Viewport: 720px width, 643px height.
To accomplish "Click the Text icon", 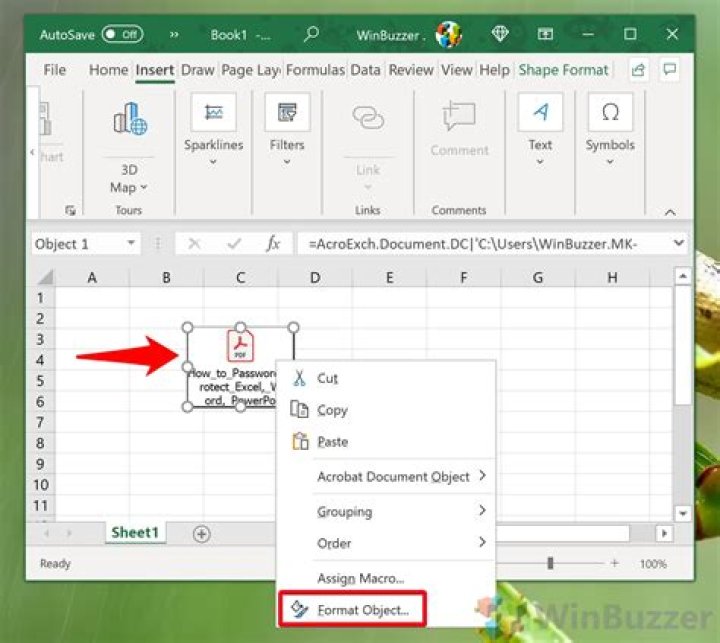I will click(540, 112).
